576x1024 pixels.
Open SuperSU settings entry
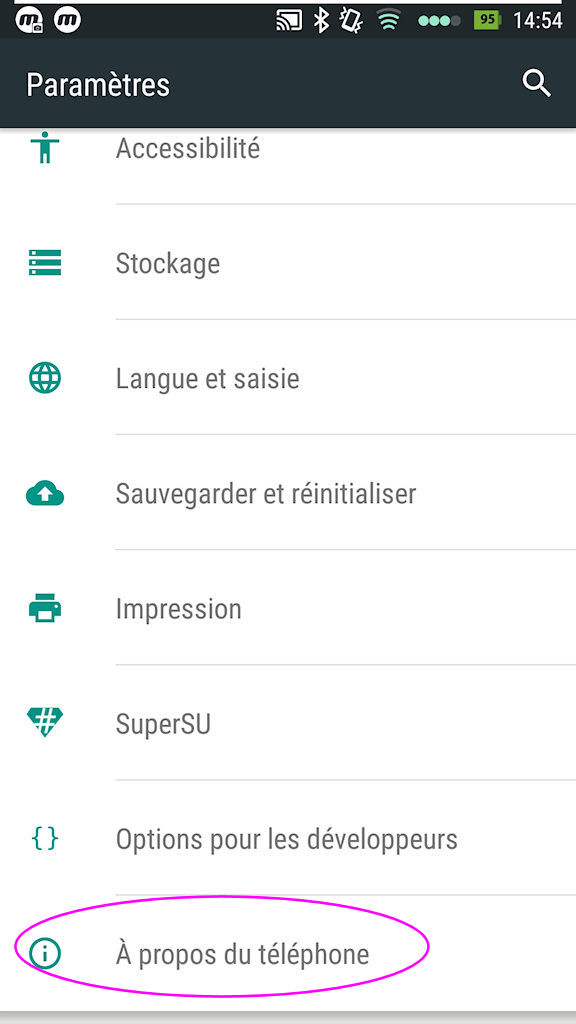(288, 723)
